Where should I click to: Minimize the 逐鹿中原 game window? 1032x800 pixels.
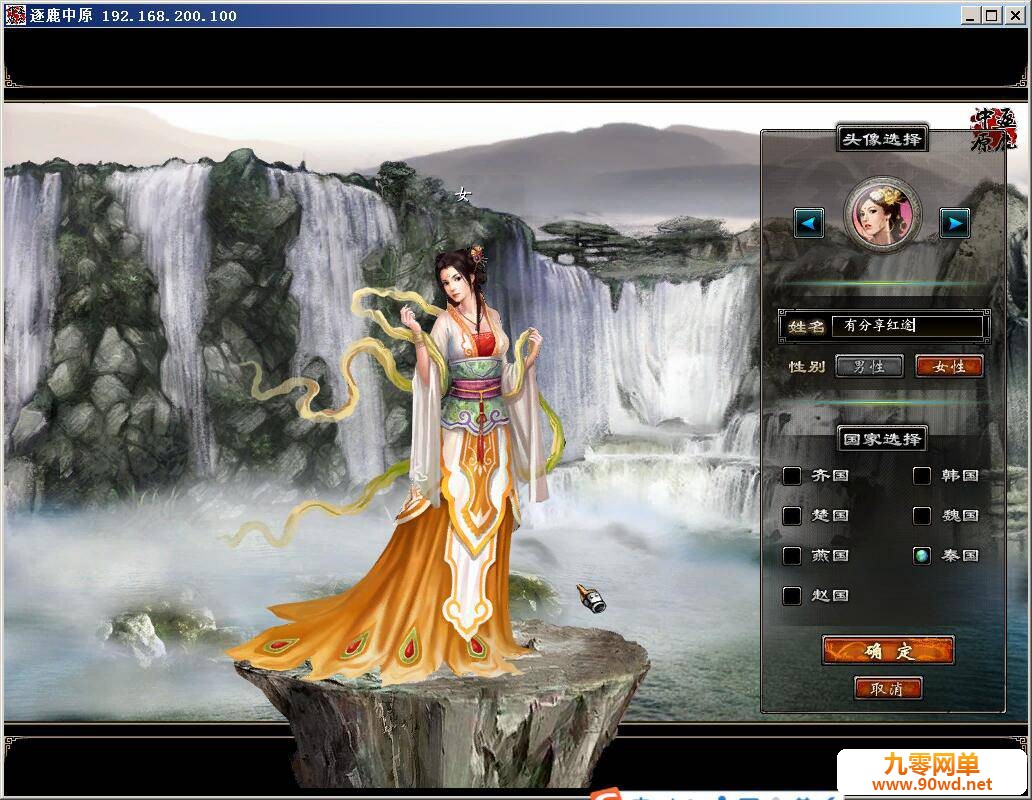click(x=969, y=15)
